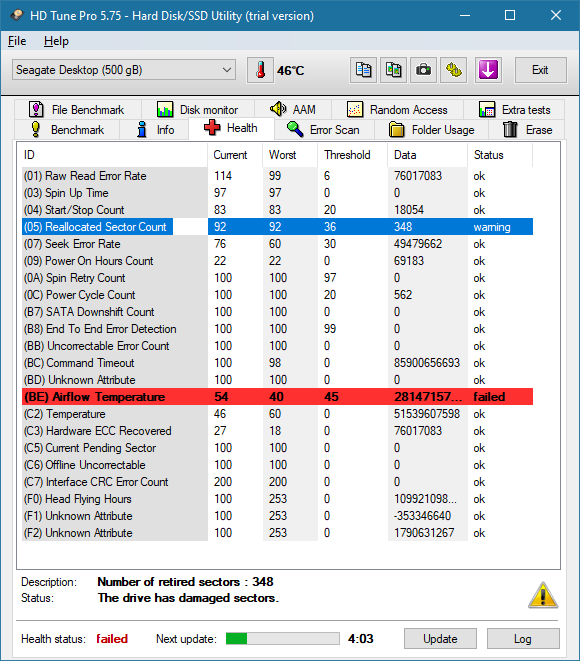Select the (09) Power On Hours Count row

pos(277,261)
